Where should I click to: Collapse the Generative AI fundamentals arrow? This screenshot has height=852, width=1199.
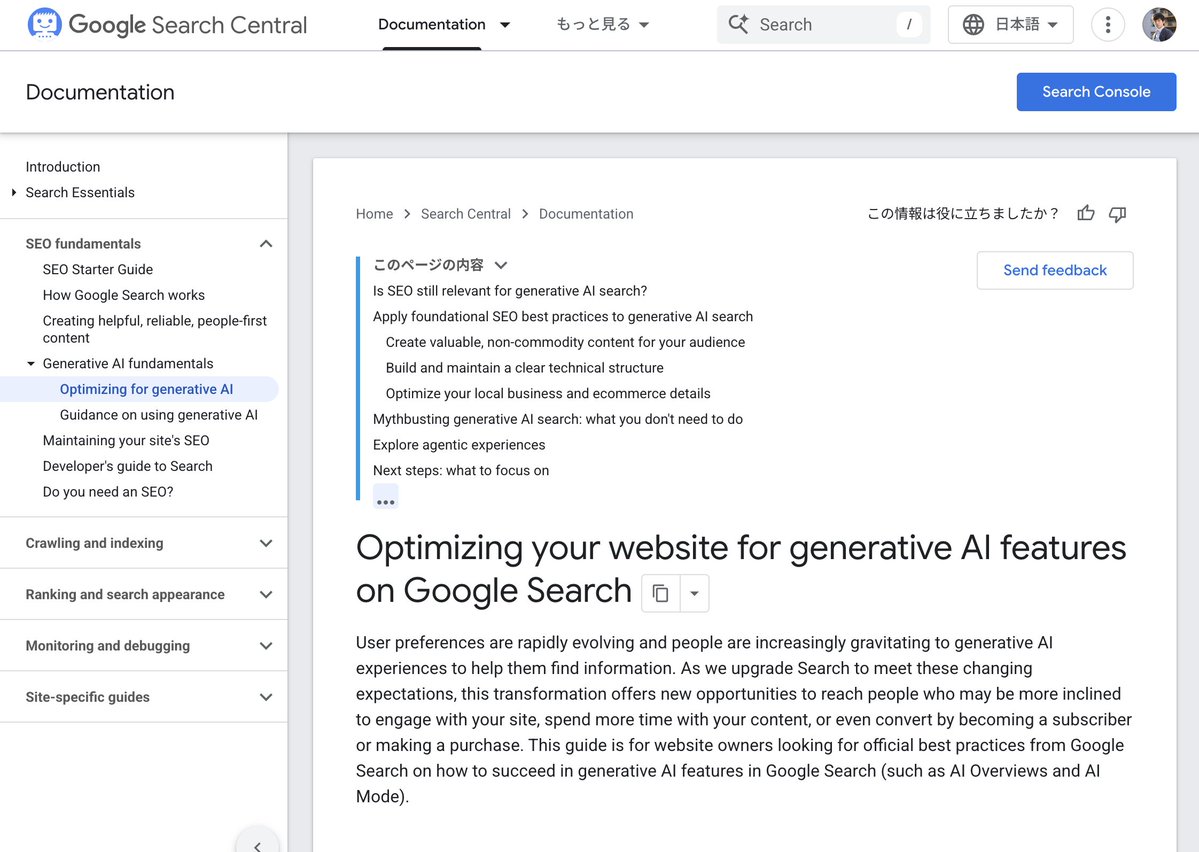pyautogui.click(x=31, y=363)
